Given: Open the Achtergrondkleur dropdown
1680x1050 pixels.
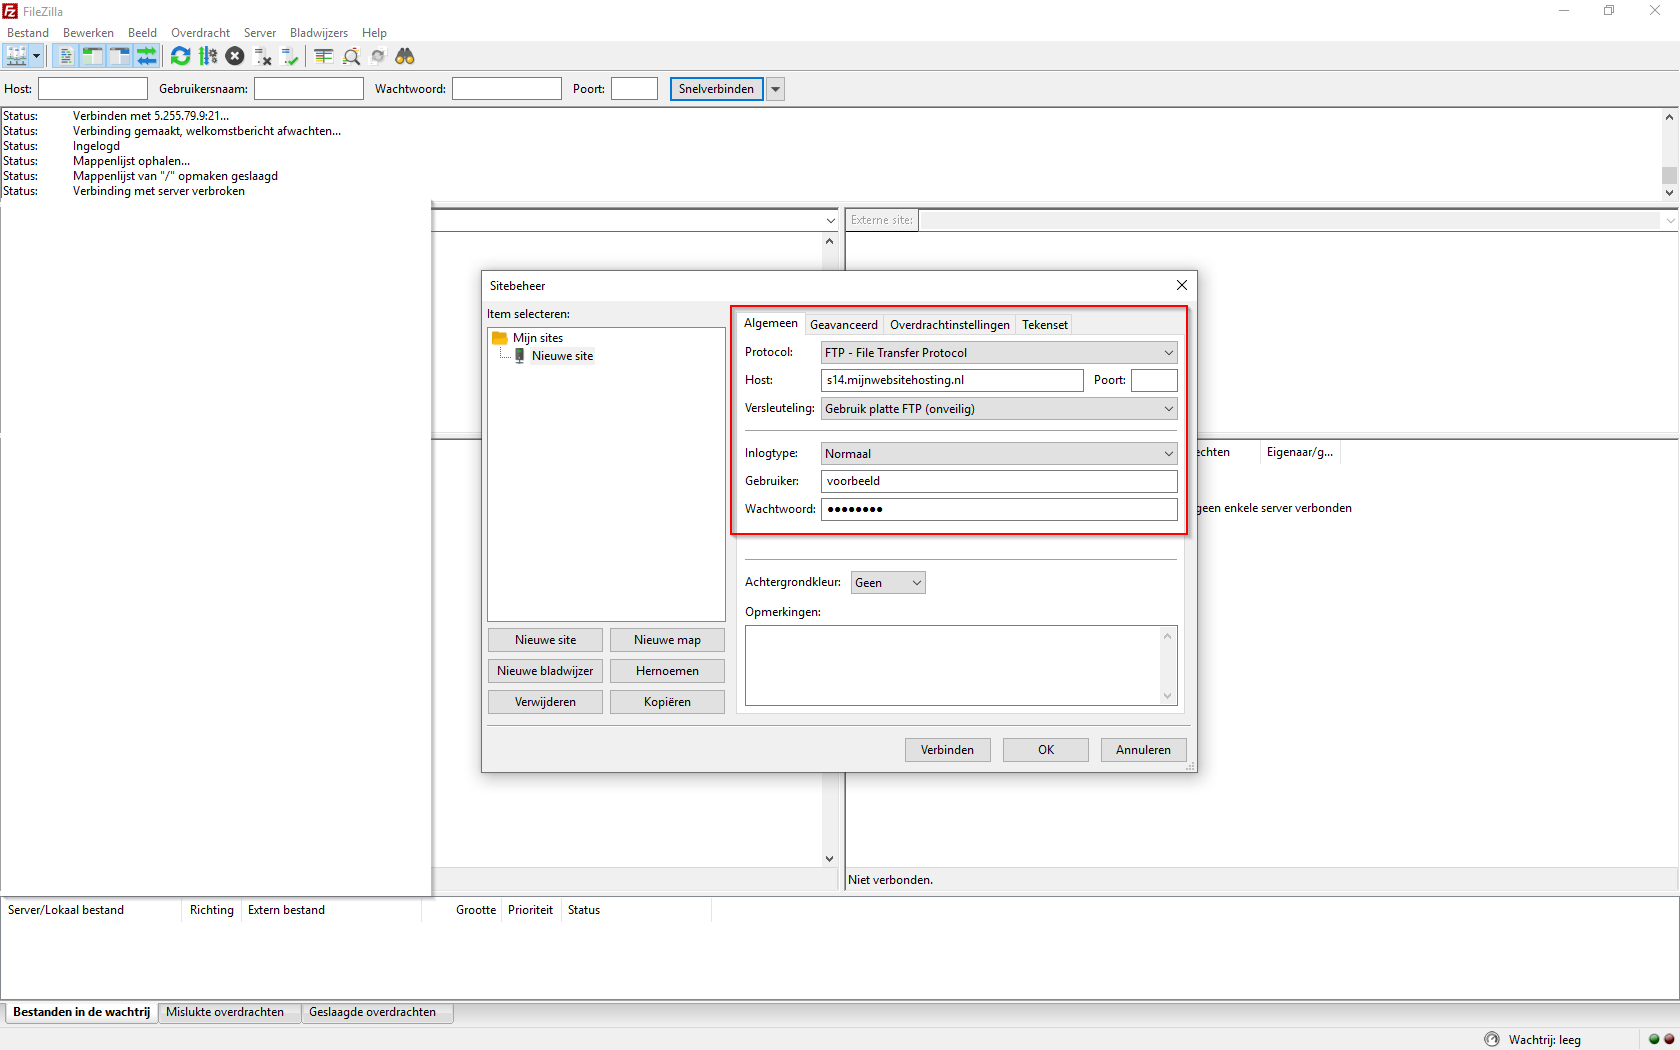Looking at the screenshot, I should click(888, 583).
